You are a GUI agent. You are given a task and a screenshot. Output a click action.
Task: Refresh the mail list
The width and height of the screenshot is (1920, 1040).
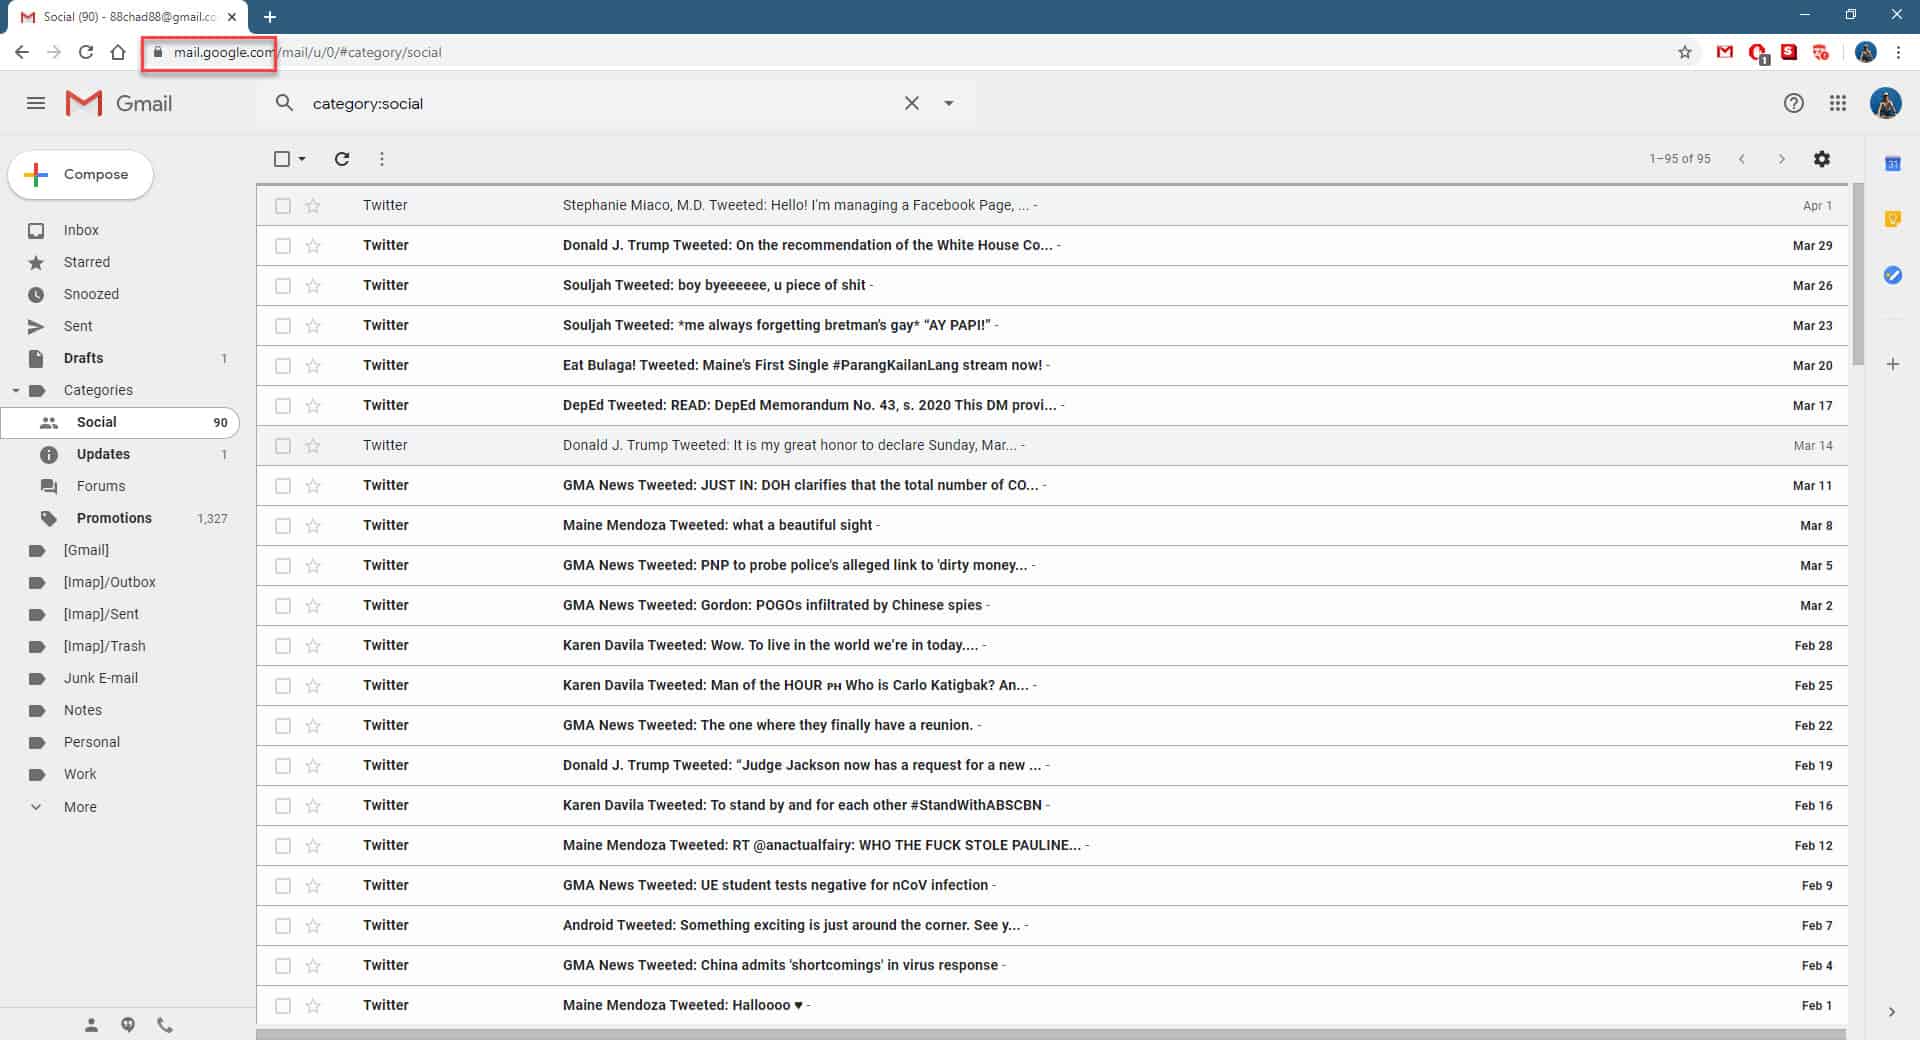pos(342,158)
